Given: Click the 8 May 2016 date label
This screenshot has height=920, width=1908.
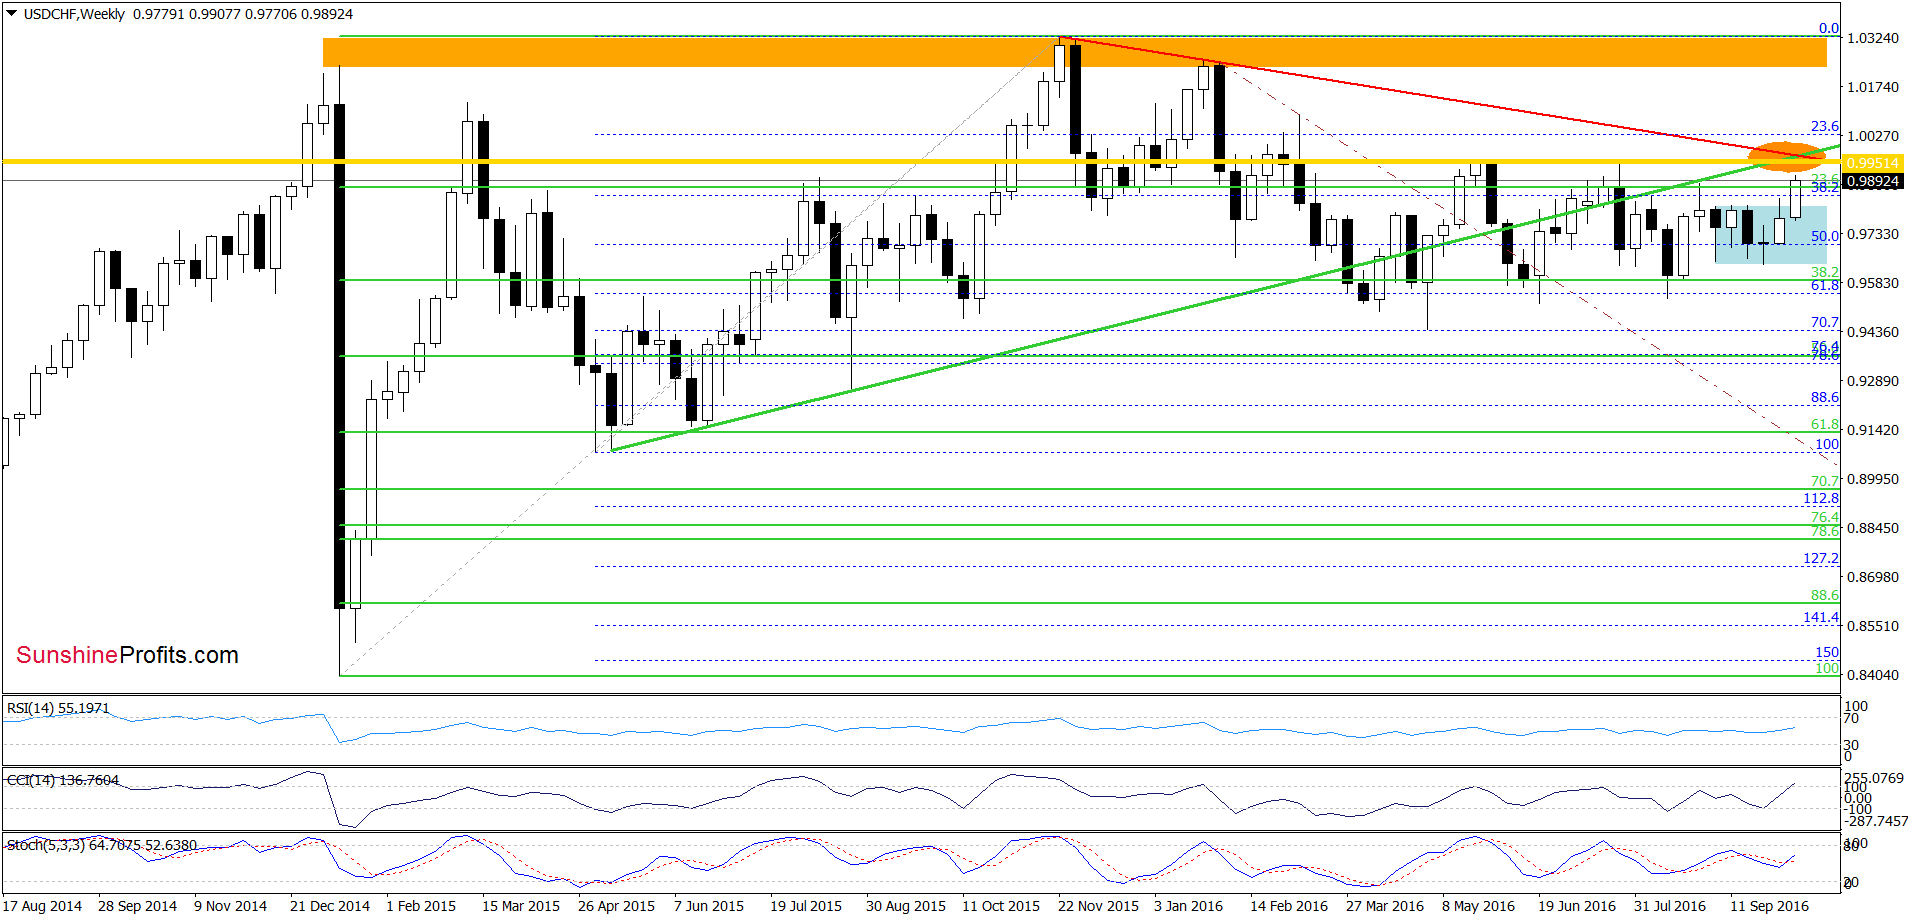Looking at the screenshot, I should click(x=1478, y=906).
